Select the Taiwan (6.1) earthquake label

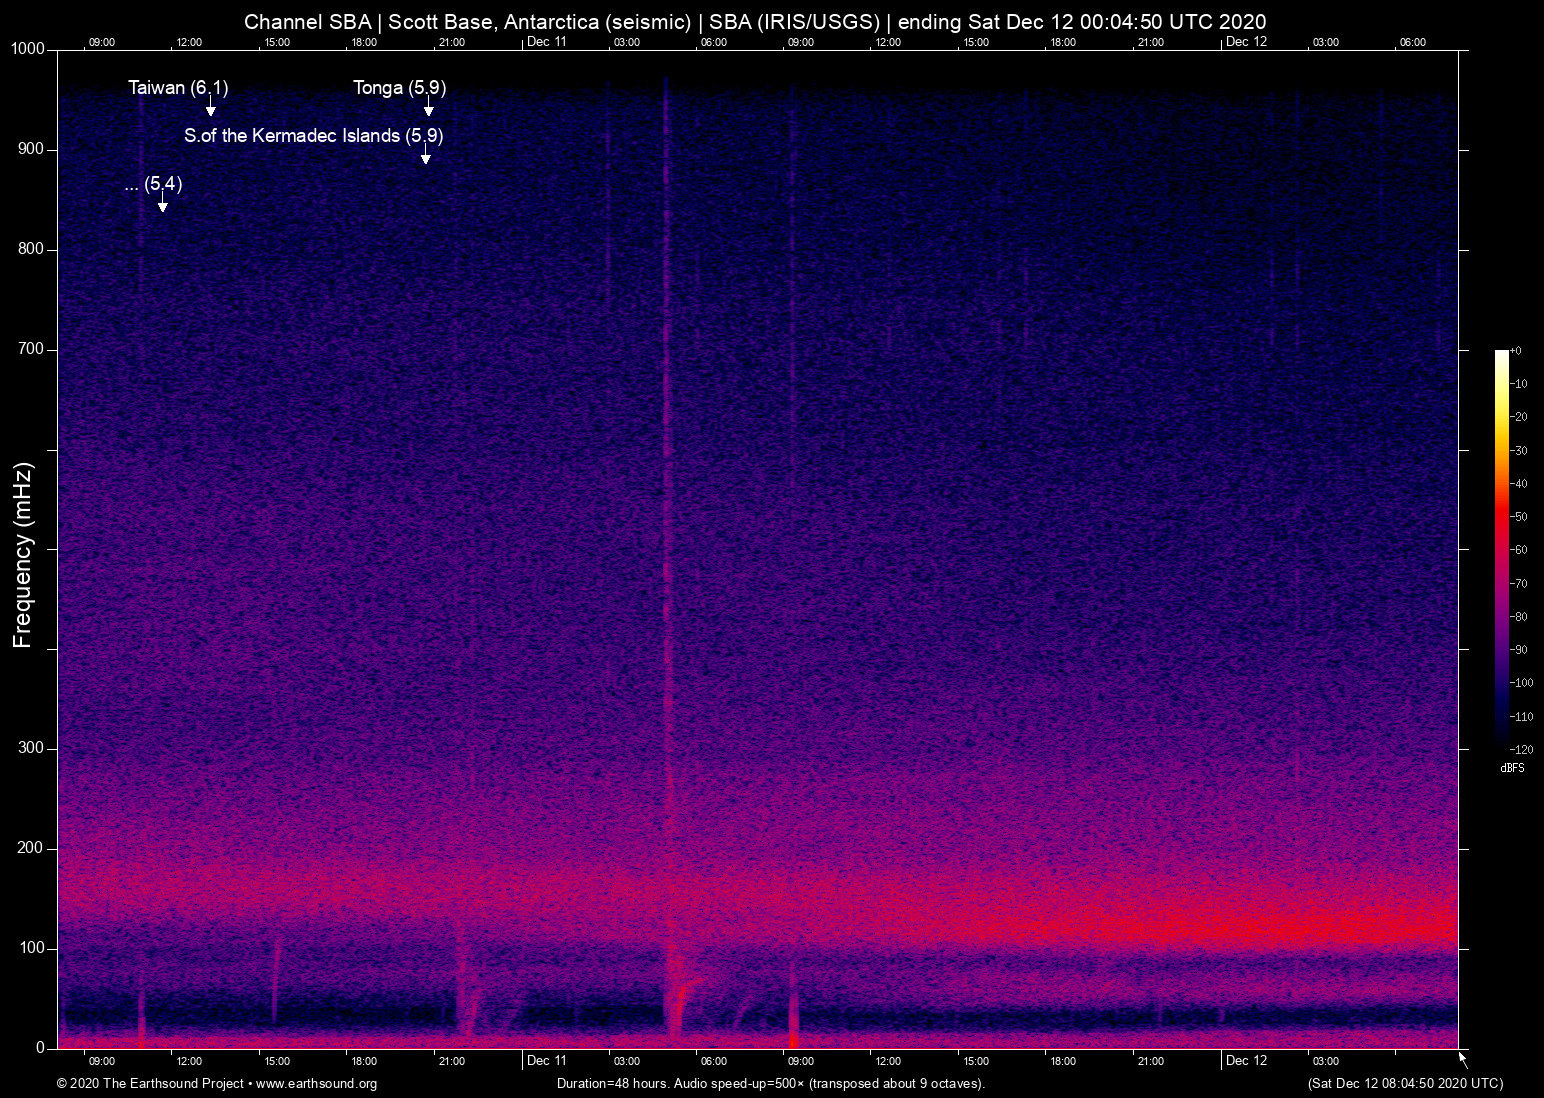(178, 88)
